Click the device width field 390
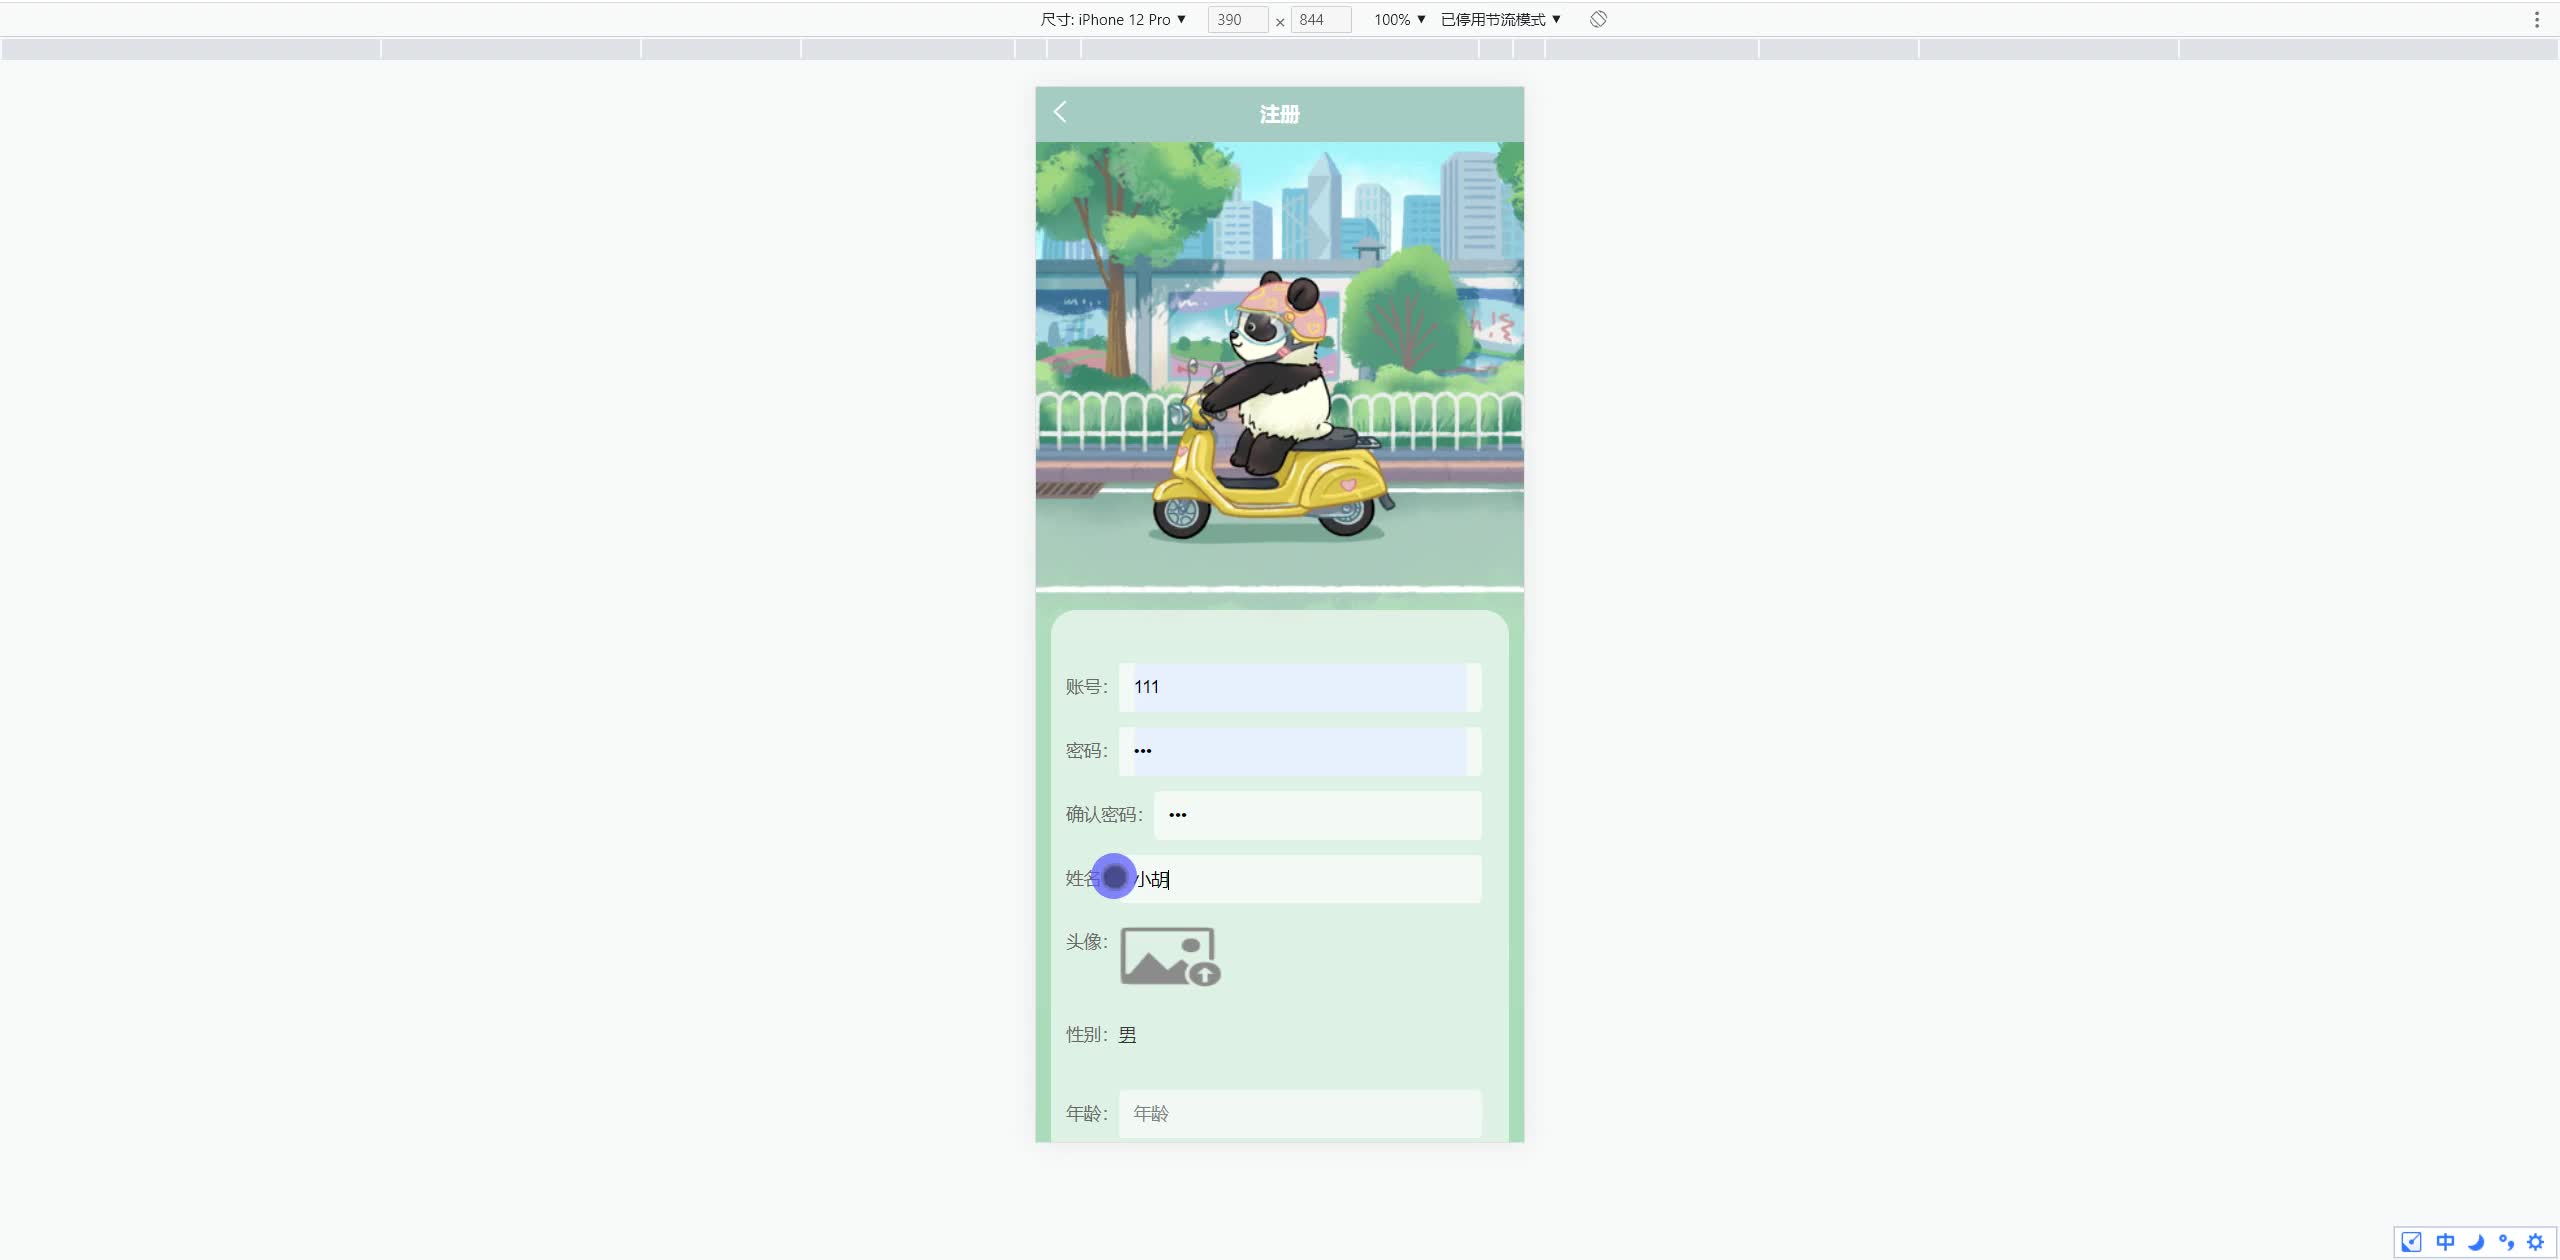2560x1260 pixels. pos(1237,19)
